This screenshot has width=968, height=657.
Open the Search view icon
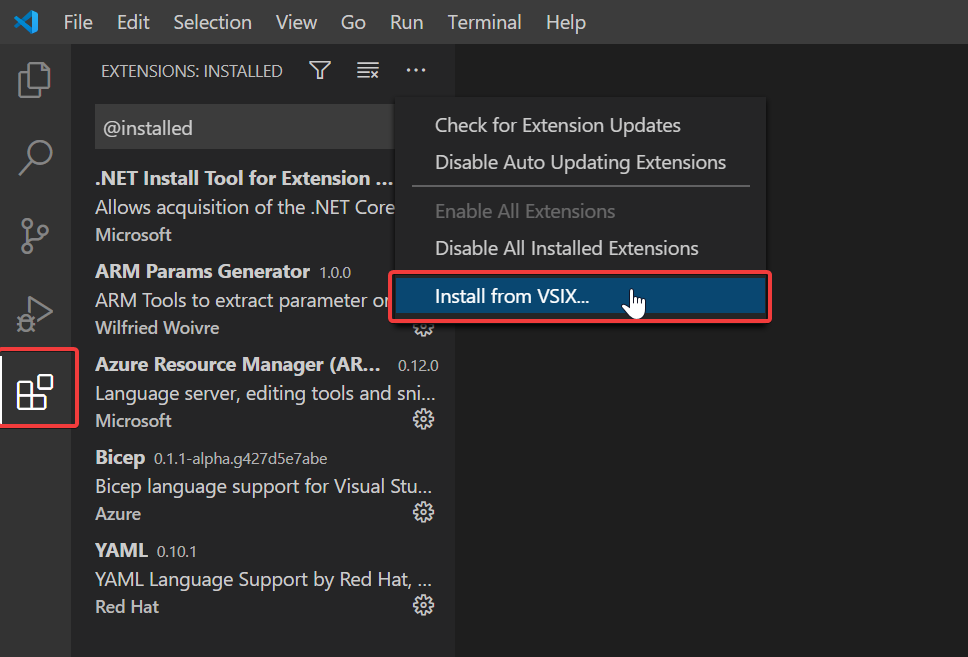35,157
